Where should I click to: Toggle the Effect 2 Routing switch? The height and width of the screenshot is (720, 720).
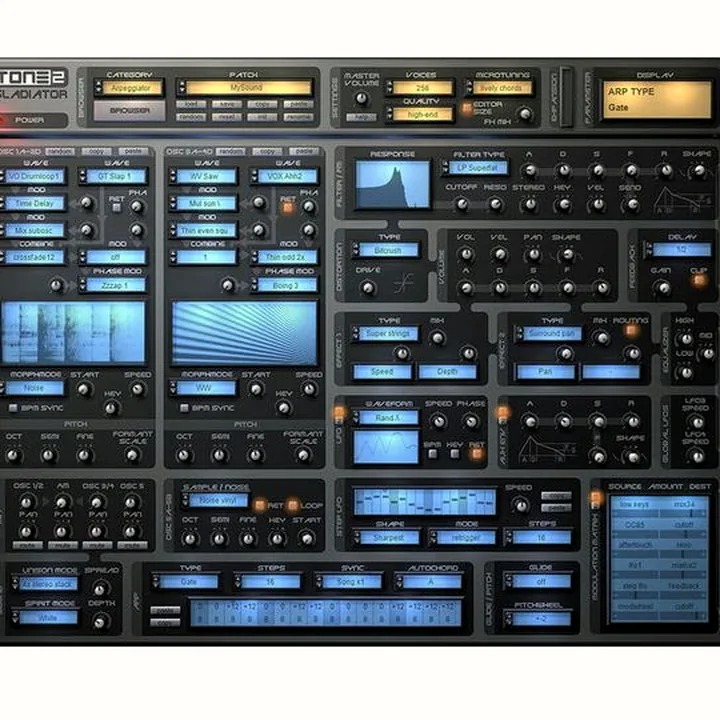pos(631,330)
